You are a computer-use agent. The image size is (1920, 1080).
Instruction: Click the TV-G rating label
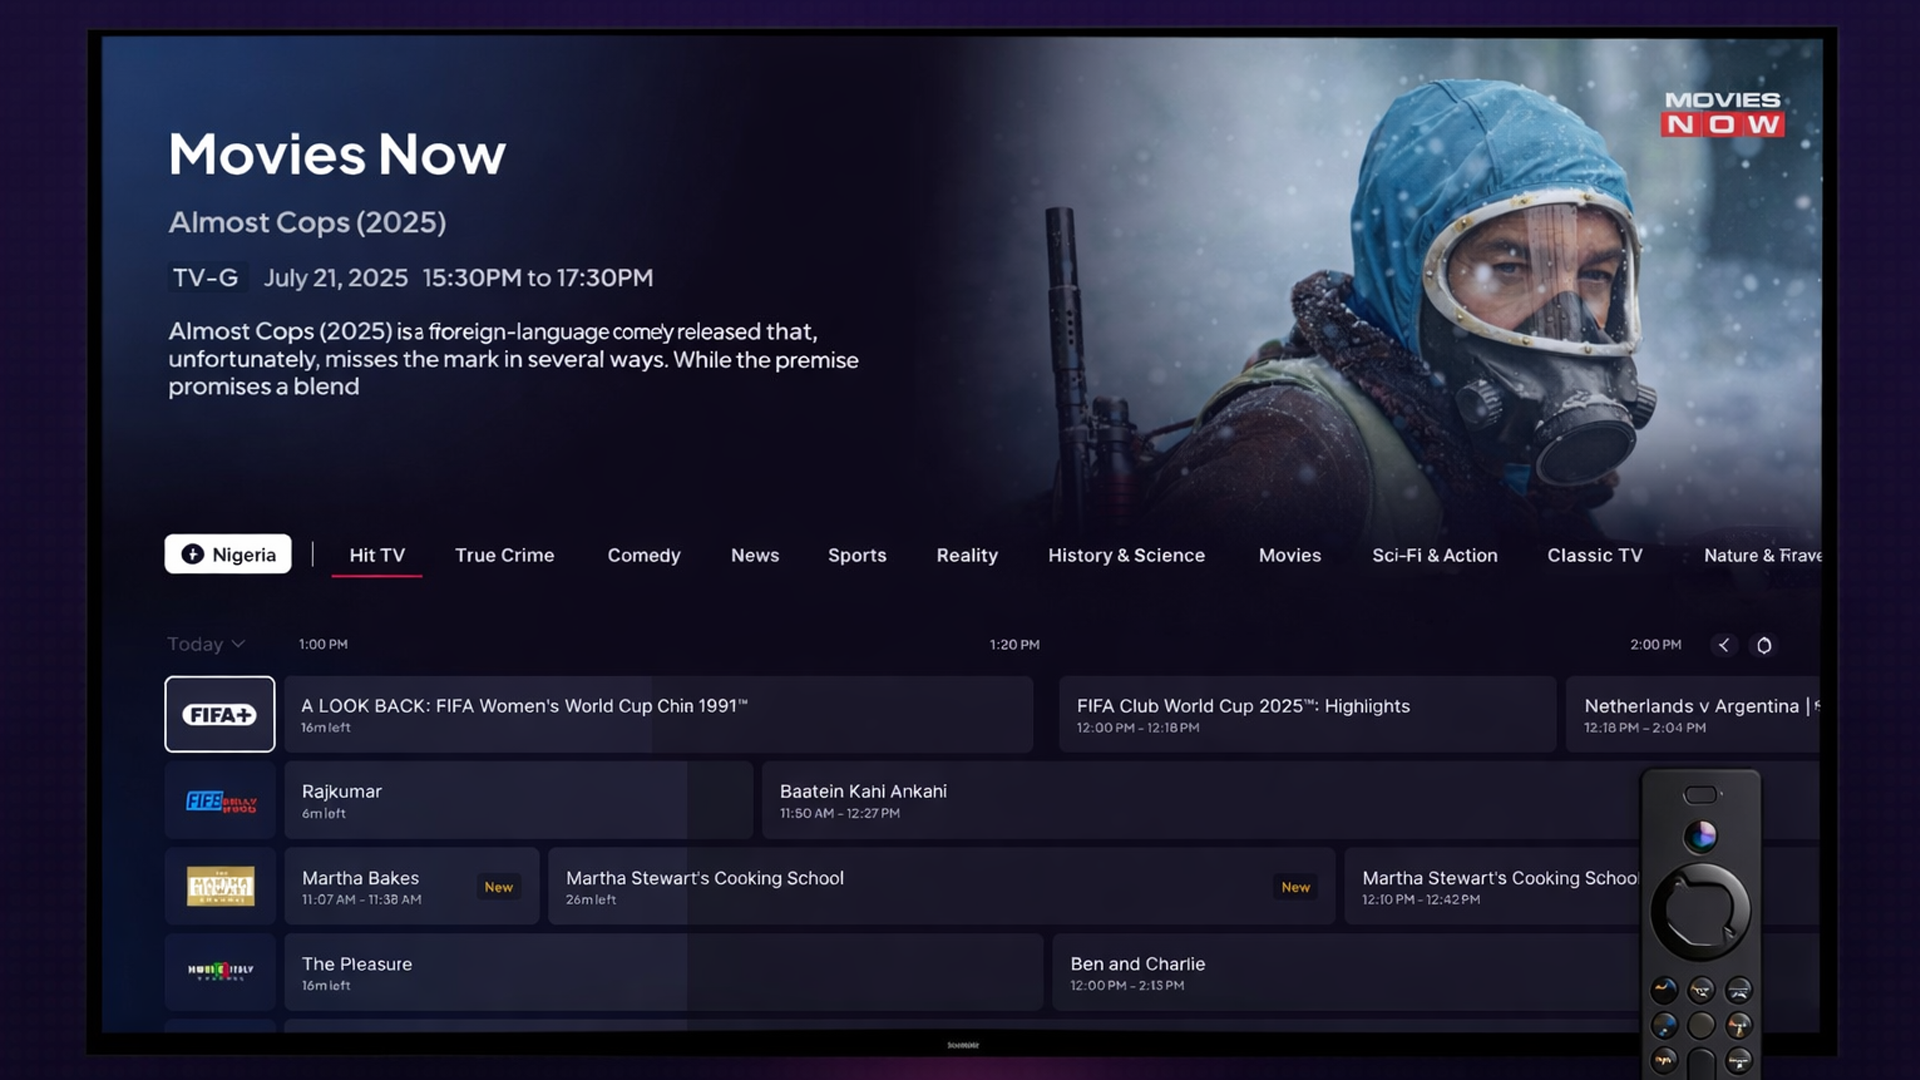tap(205, 278)
